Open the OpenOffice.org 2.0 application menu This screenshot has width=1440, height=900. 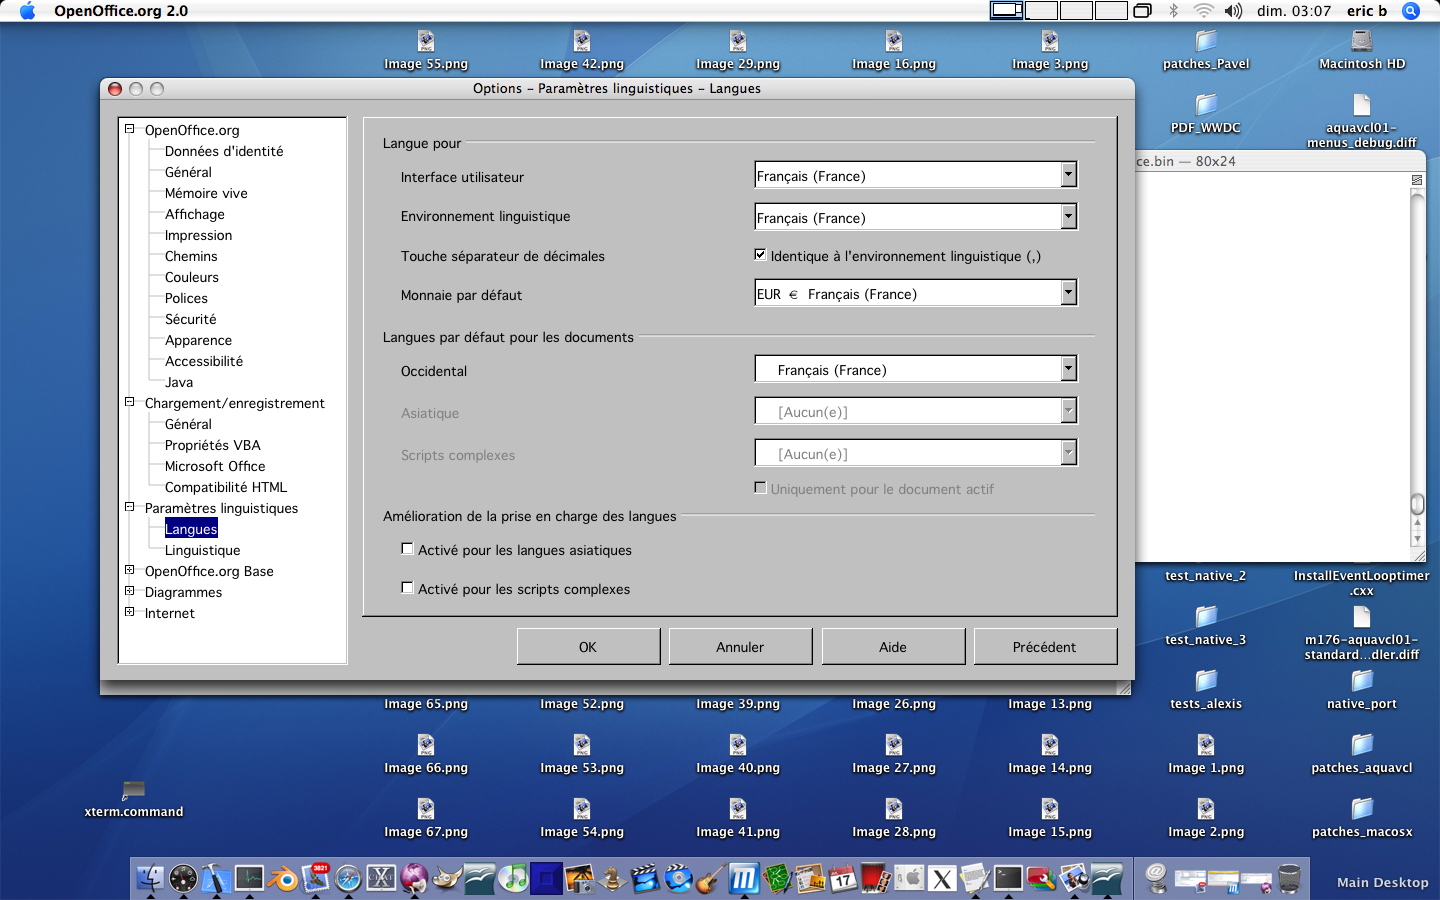[x=121, y=11]
